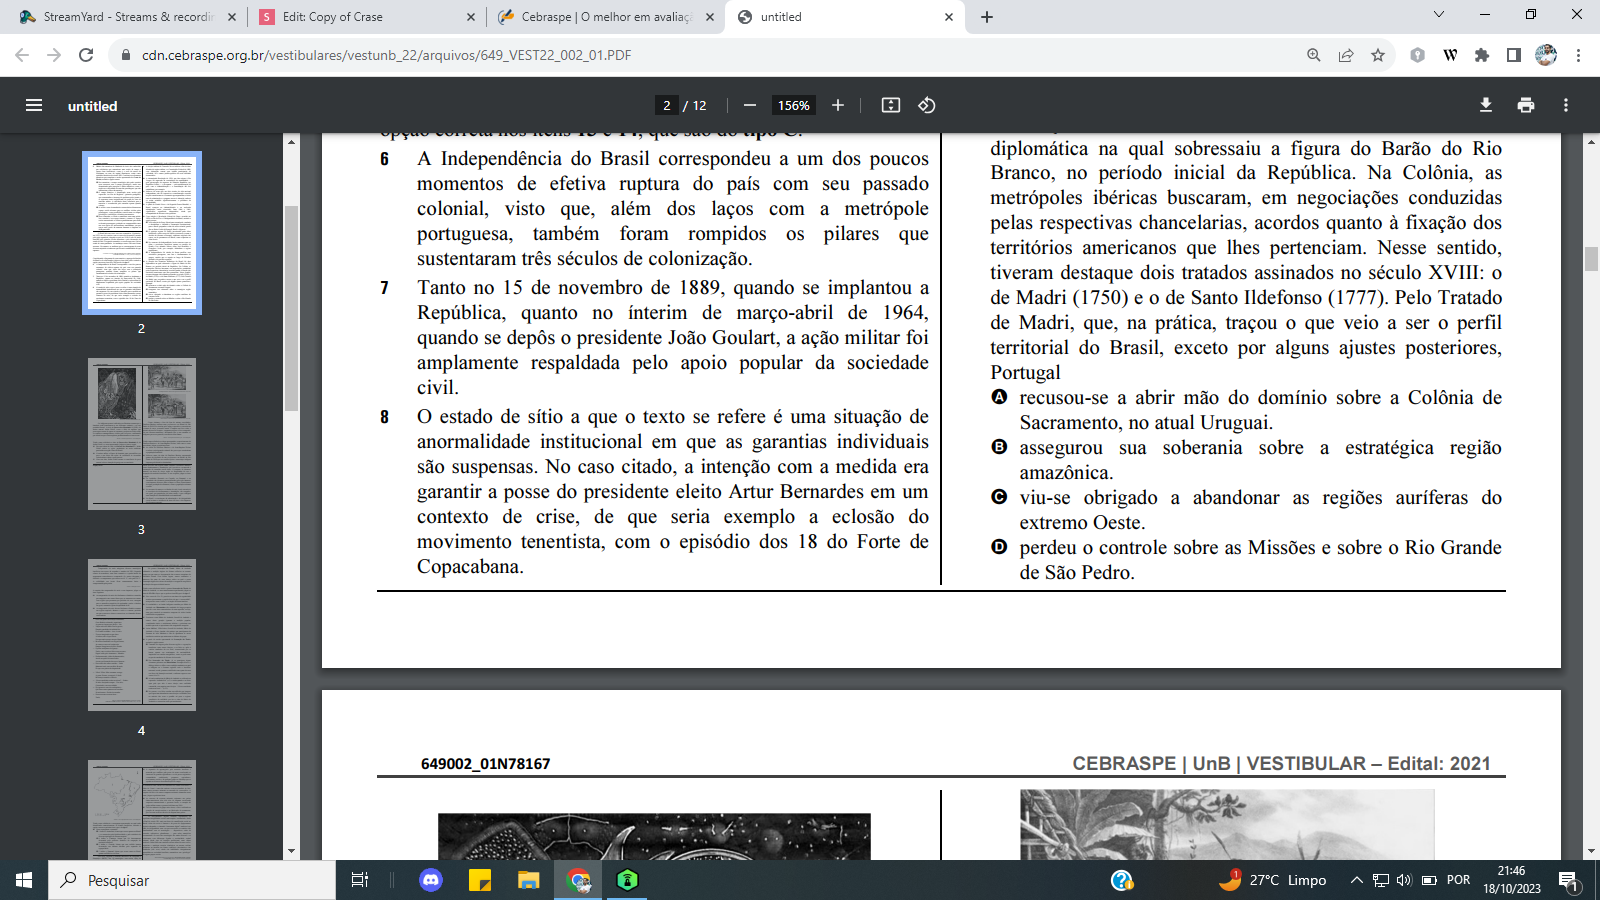
Task: Click question number 8 in document
Action: 384,417
